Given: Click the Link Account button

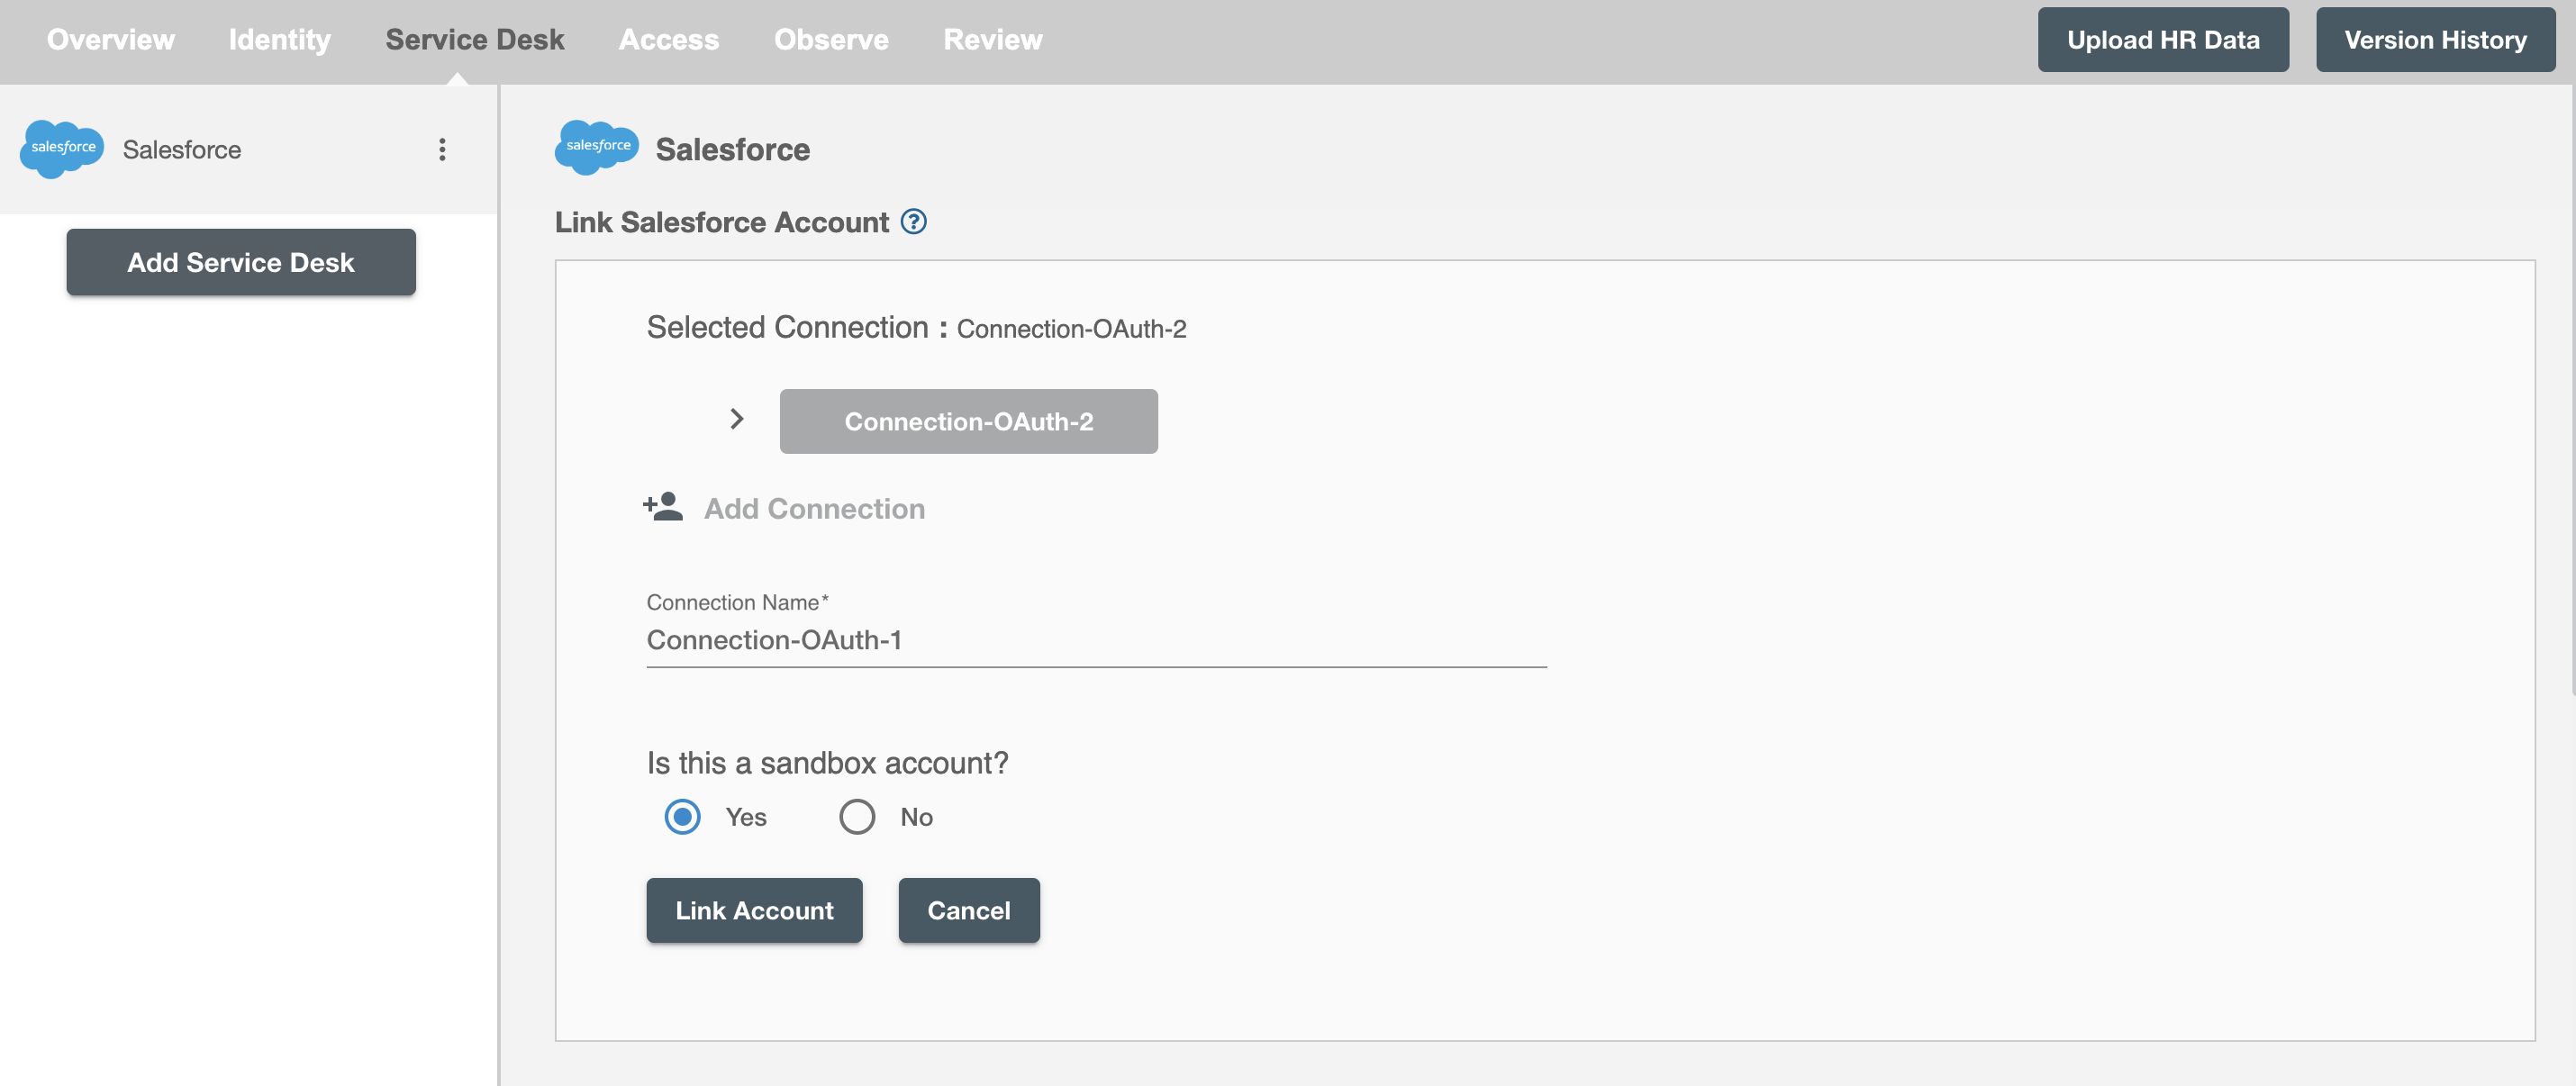Looking at the screenshot, I should (x=754, y=910).
